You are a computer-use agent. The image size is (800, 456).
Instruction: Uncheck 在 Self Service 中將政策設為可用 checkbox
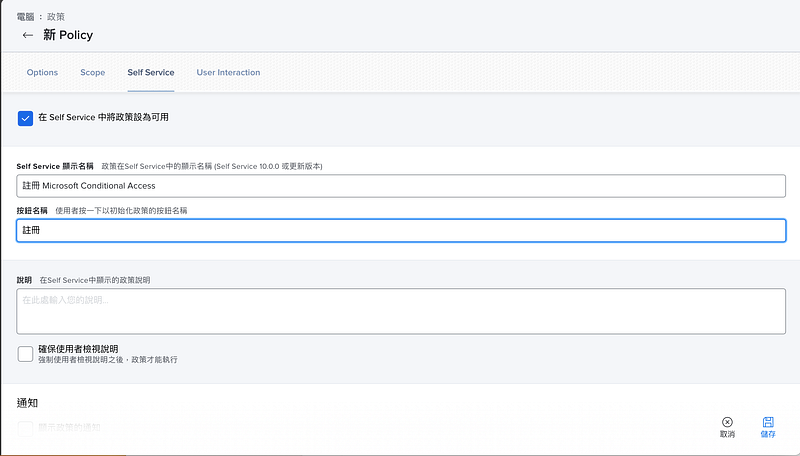pyautogui.click(x=26, y=118)
